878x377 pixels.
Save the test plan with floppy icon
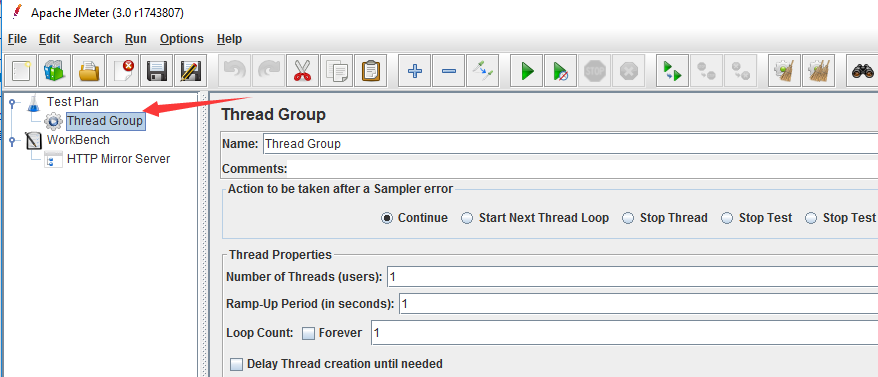(x=157, y=71)
